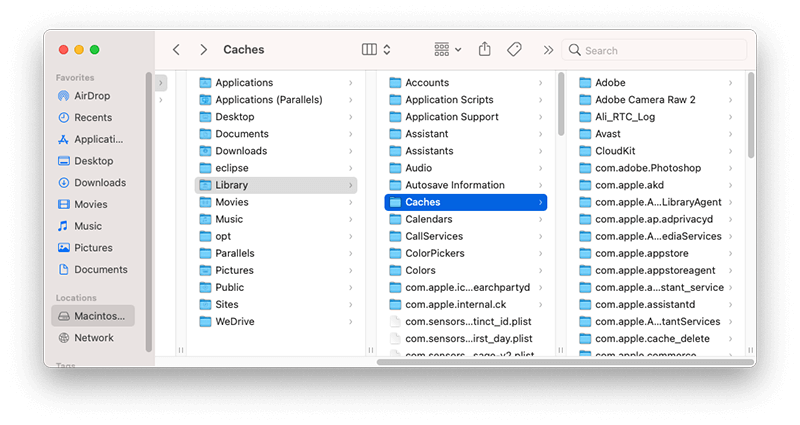Select the com.apple.ap.adprivacyd folder
The width and height of the screenshot is (800, 425).
coord(656,219)
